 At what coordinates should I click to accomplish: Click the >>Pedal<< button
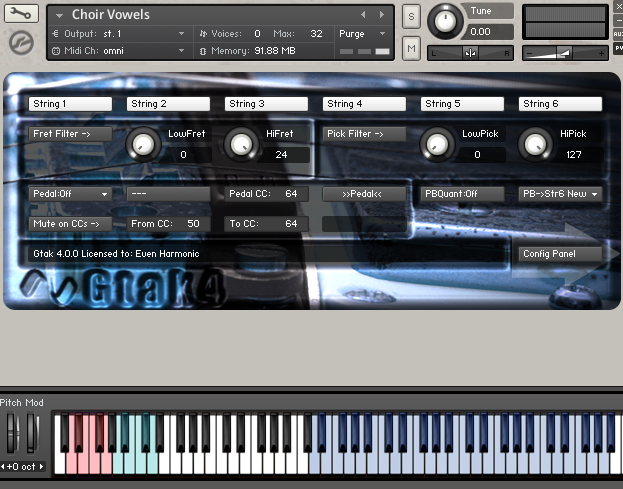(x=364, y=194)
